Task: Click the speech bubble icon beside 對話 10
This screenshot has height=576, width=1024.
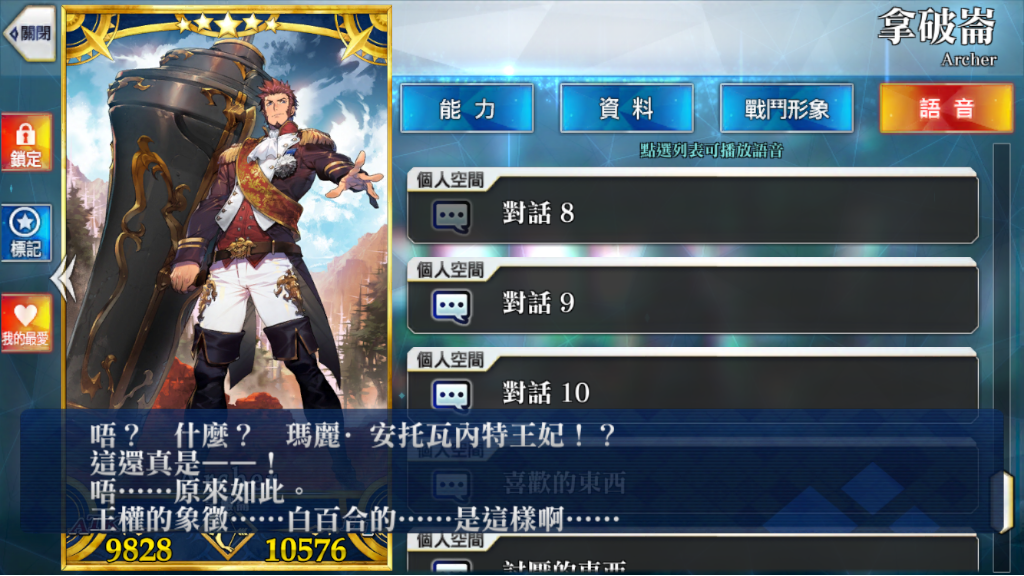Action: [x=451, y=395]
